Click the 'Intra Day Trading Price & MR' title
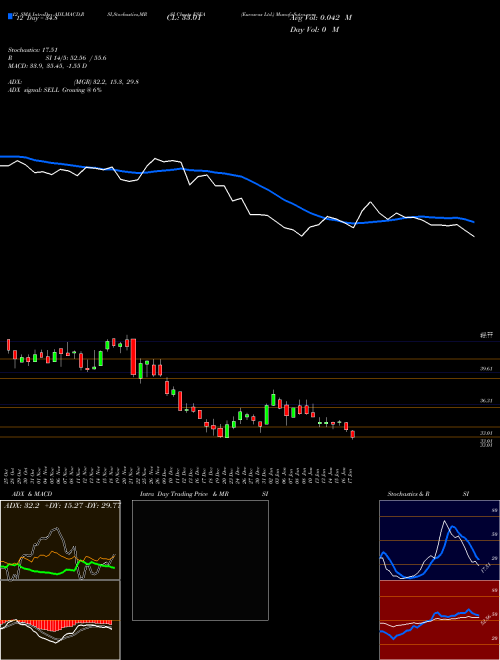 tap(184, 494)
